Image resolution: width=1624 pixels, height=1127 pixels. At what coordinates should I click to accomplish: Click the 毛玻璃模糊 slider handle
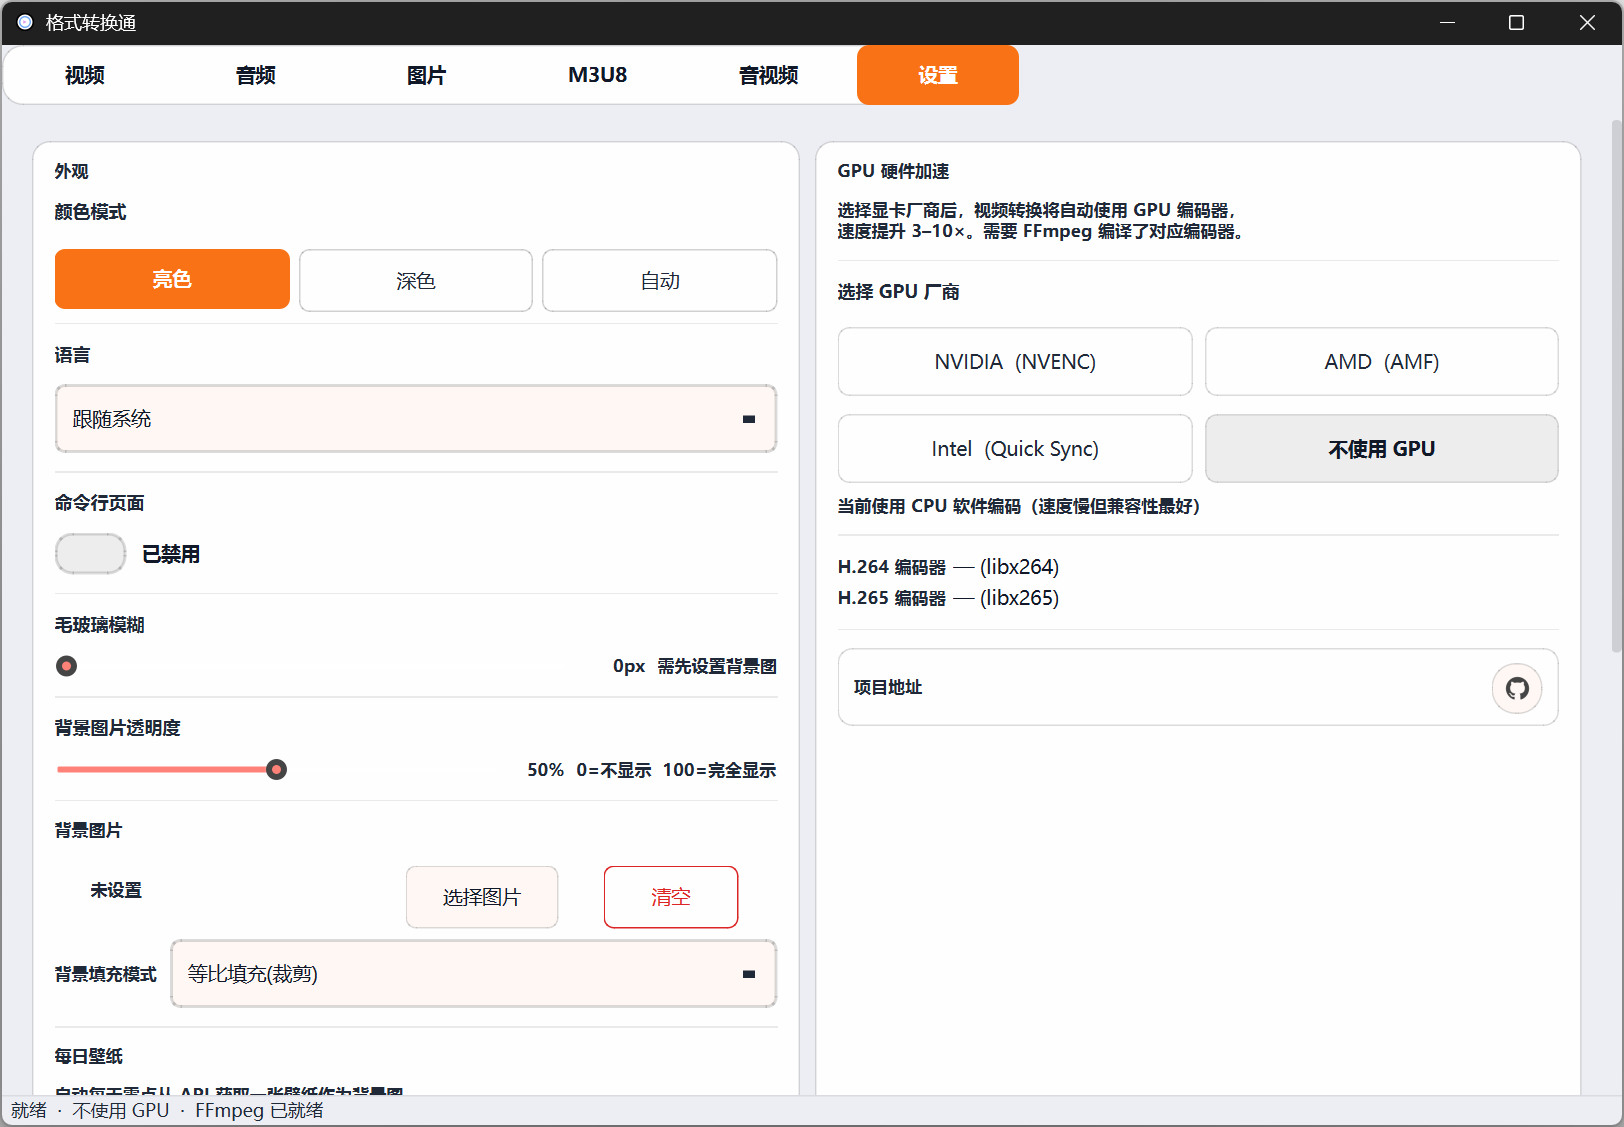pyautogui.click(x=67, y=666)
